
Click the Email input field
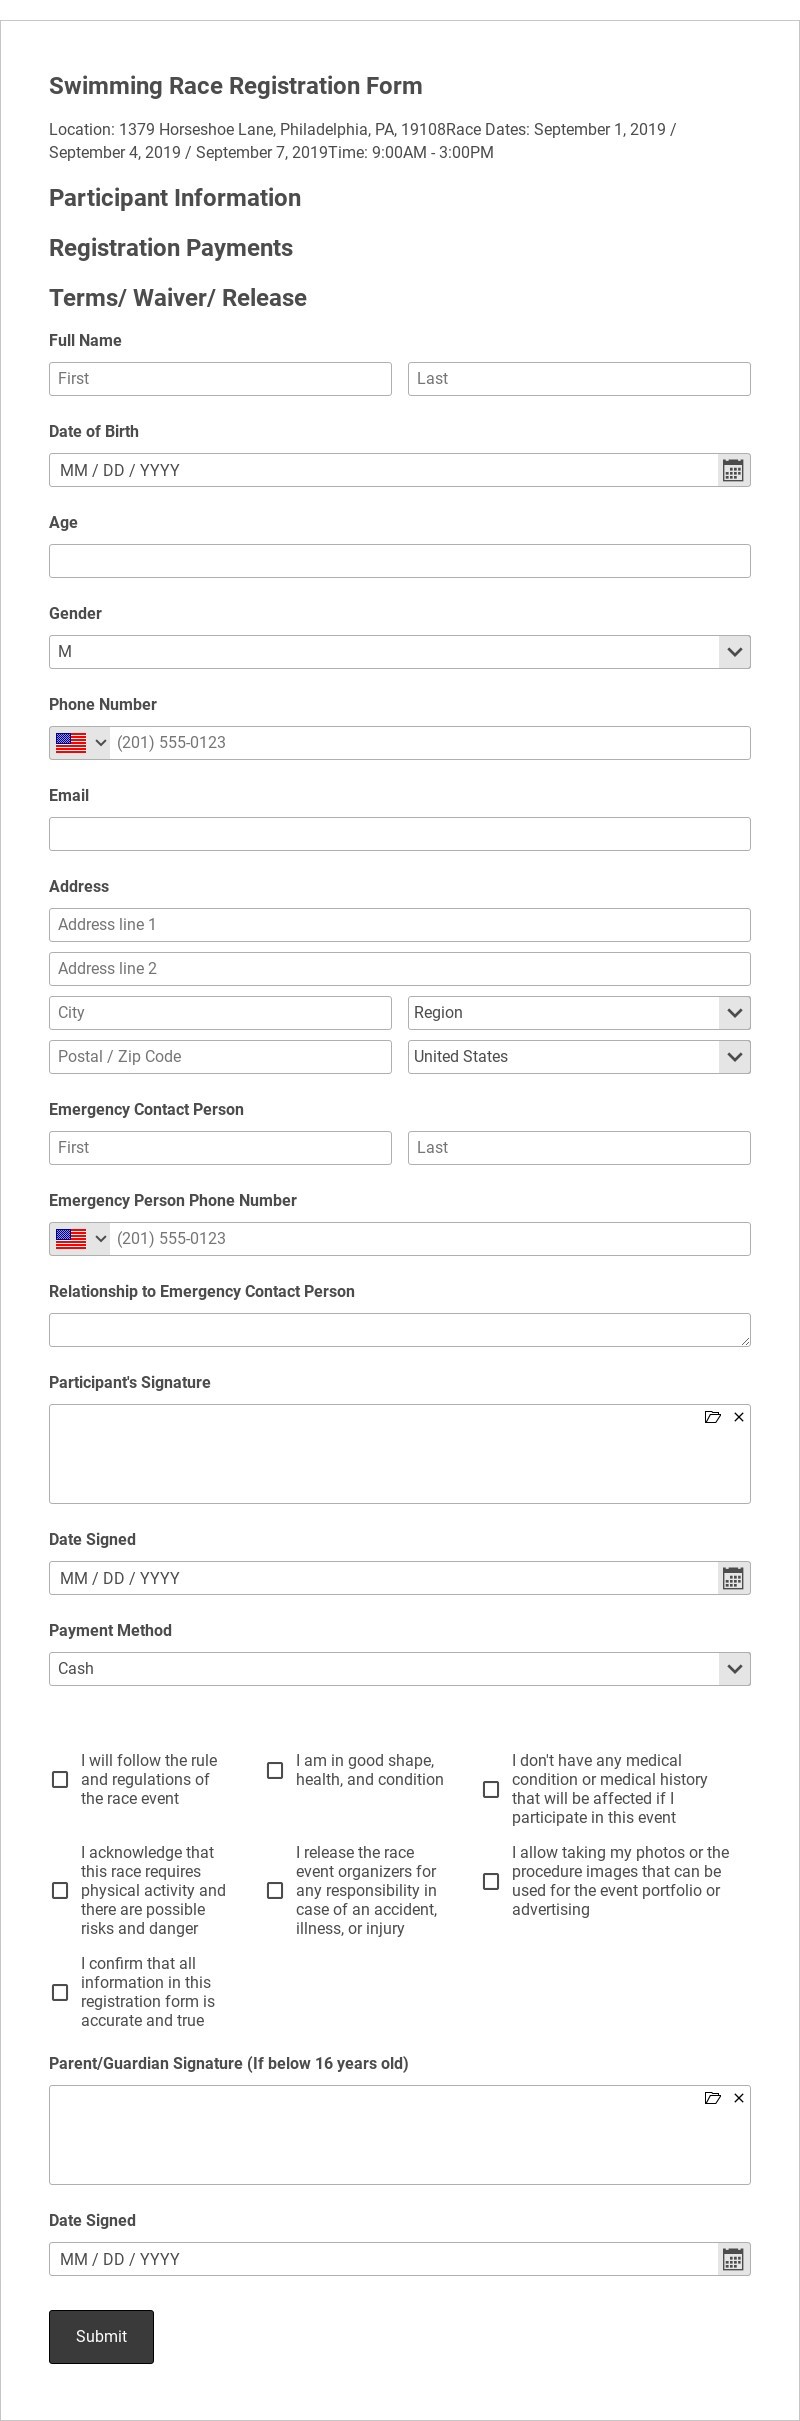[x=400, y=834]
